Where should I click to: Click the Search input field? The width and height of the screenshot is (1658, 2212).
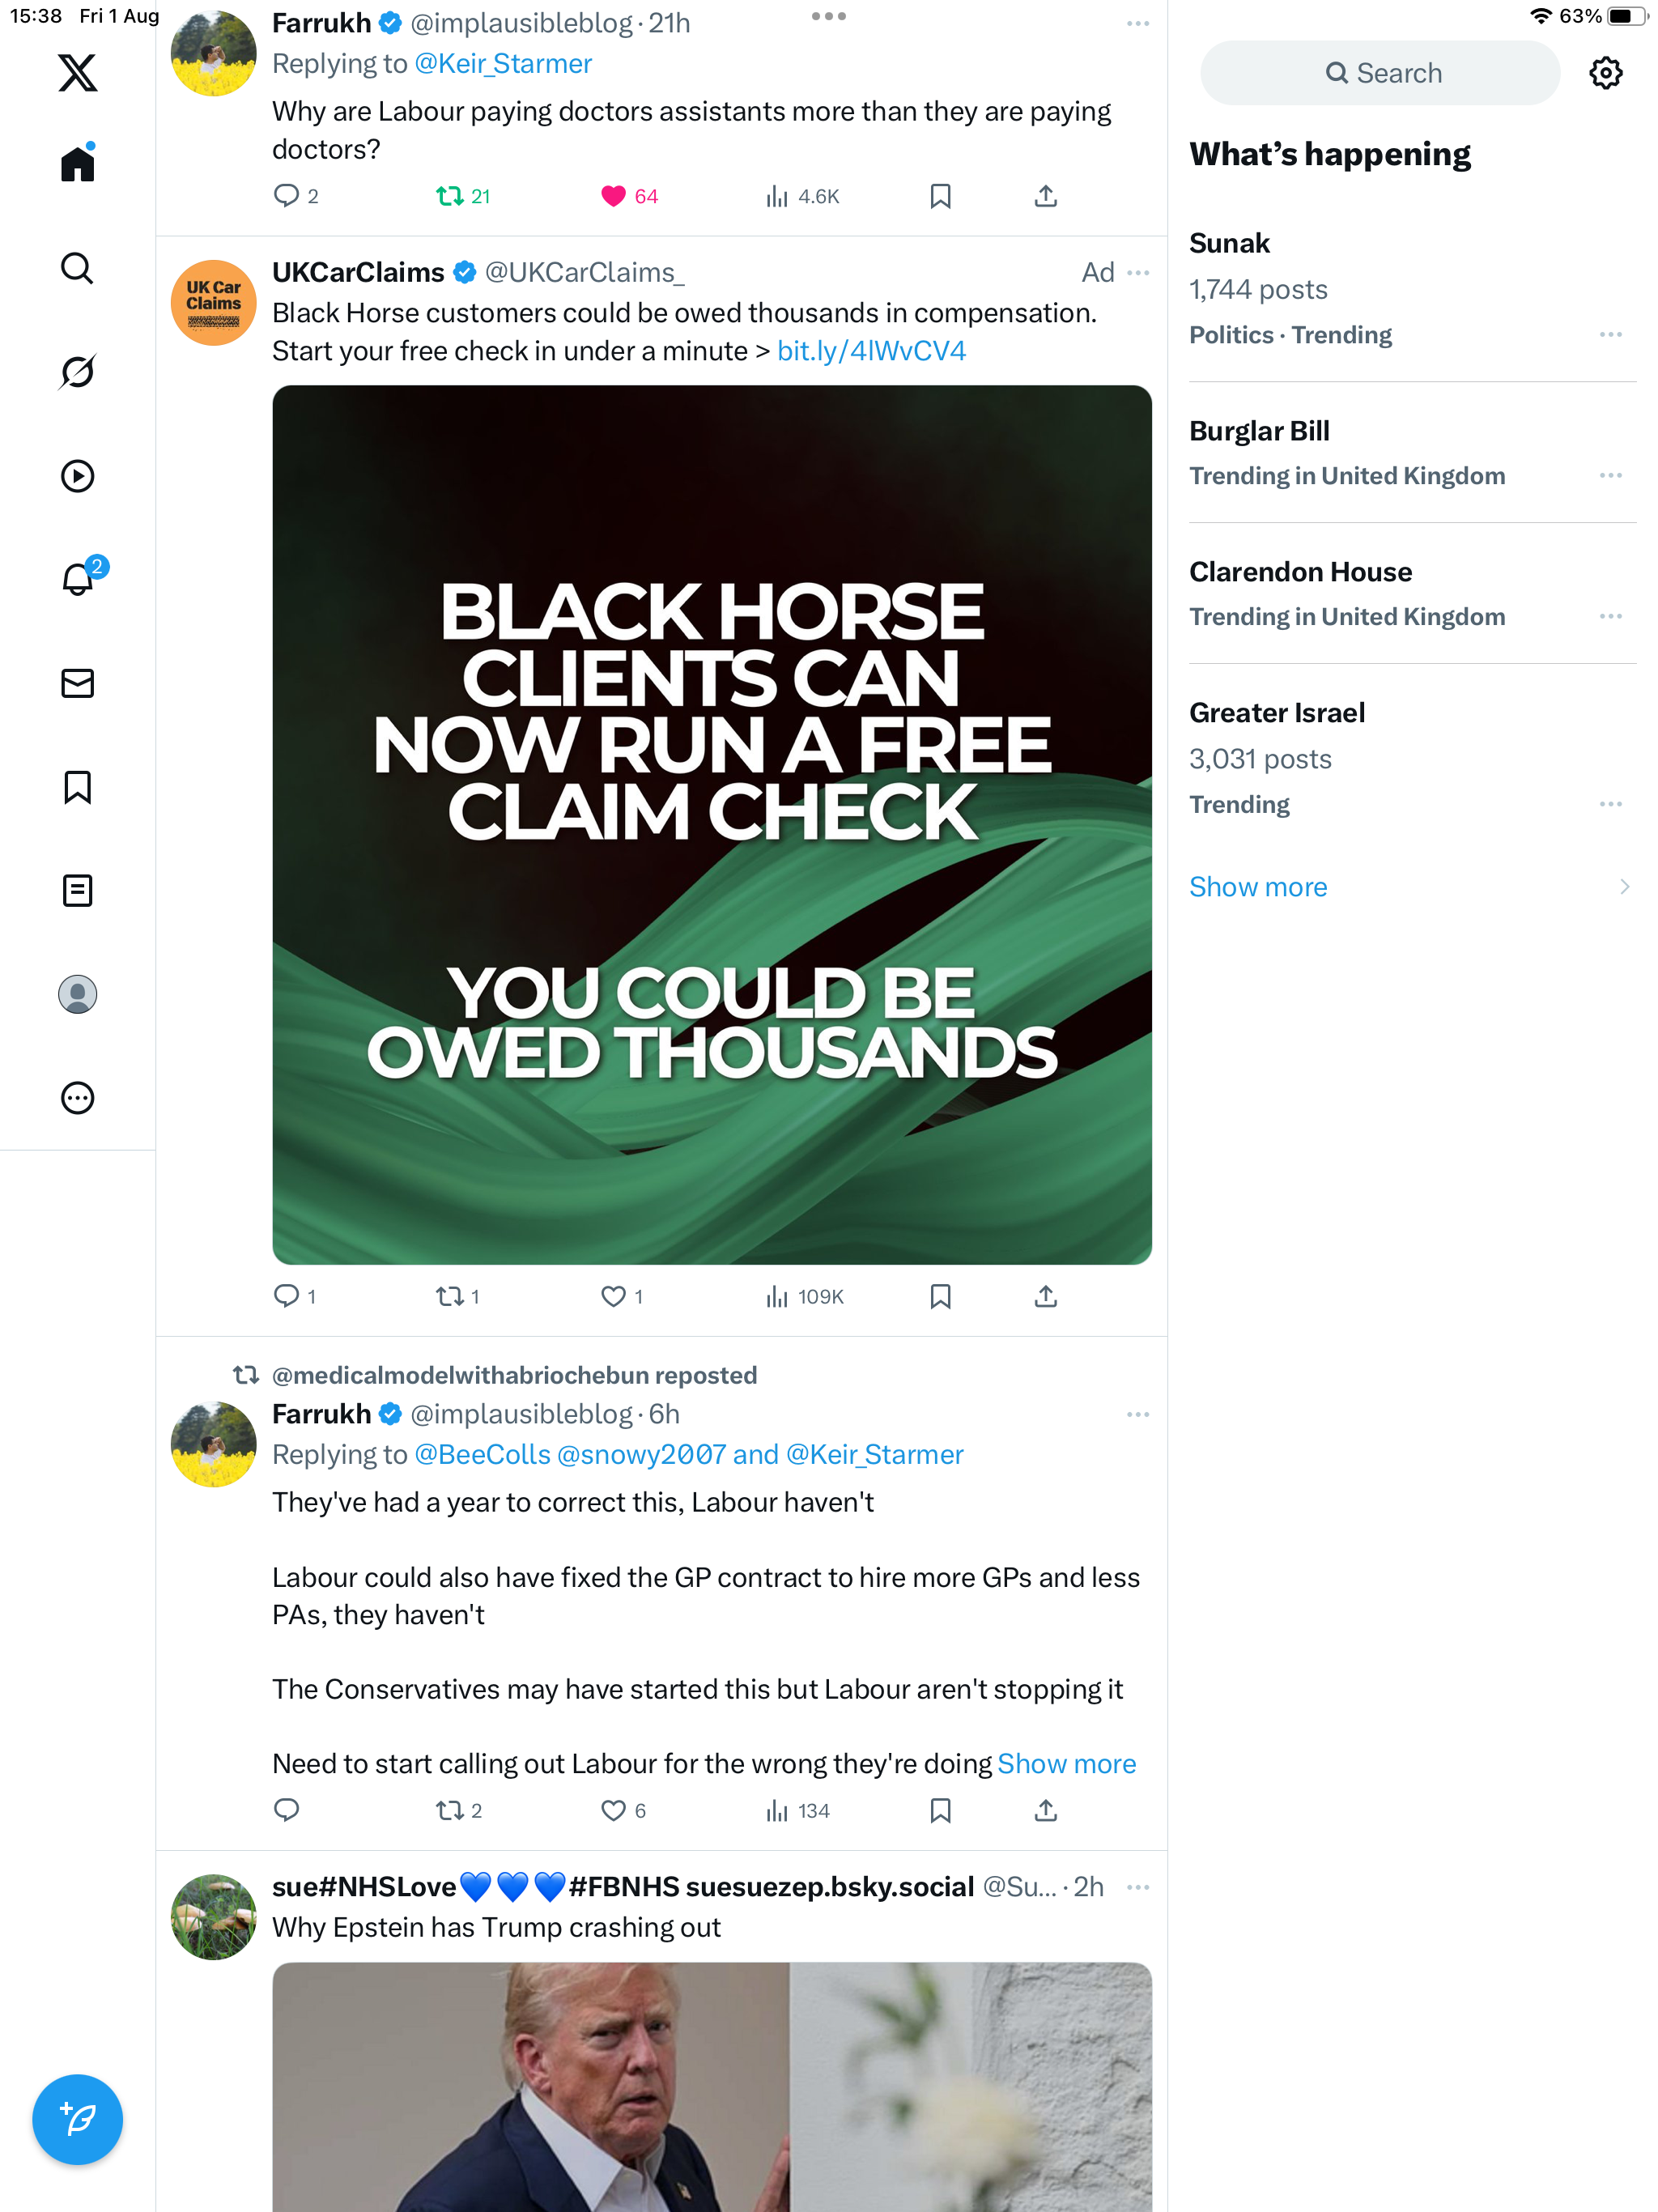[1380, 73]
